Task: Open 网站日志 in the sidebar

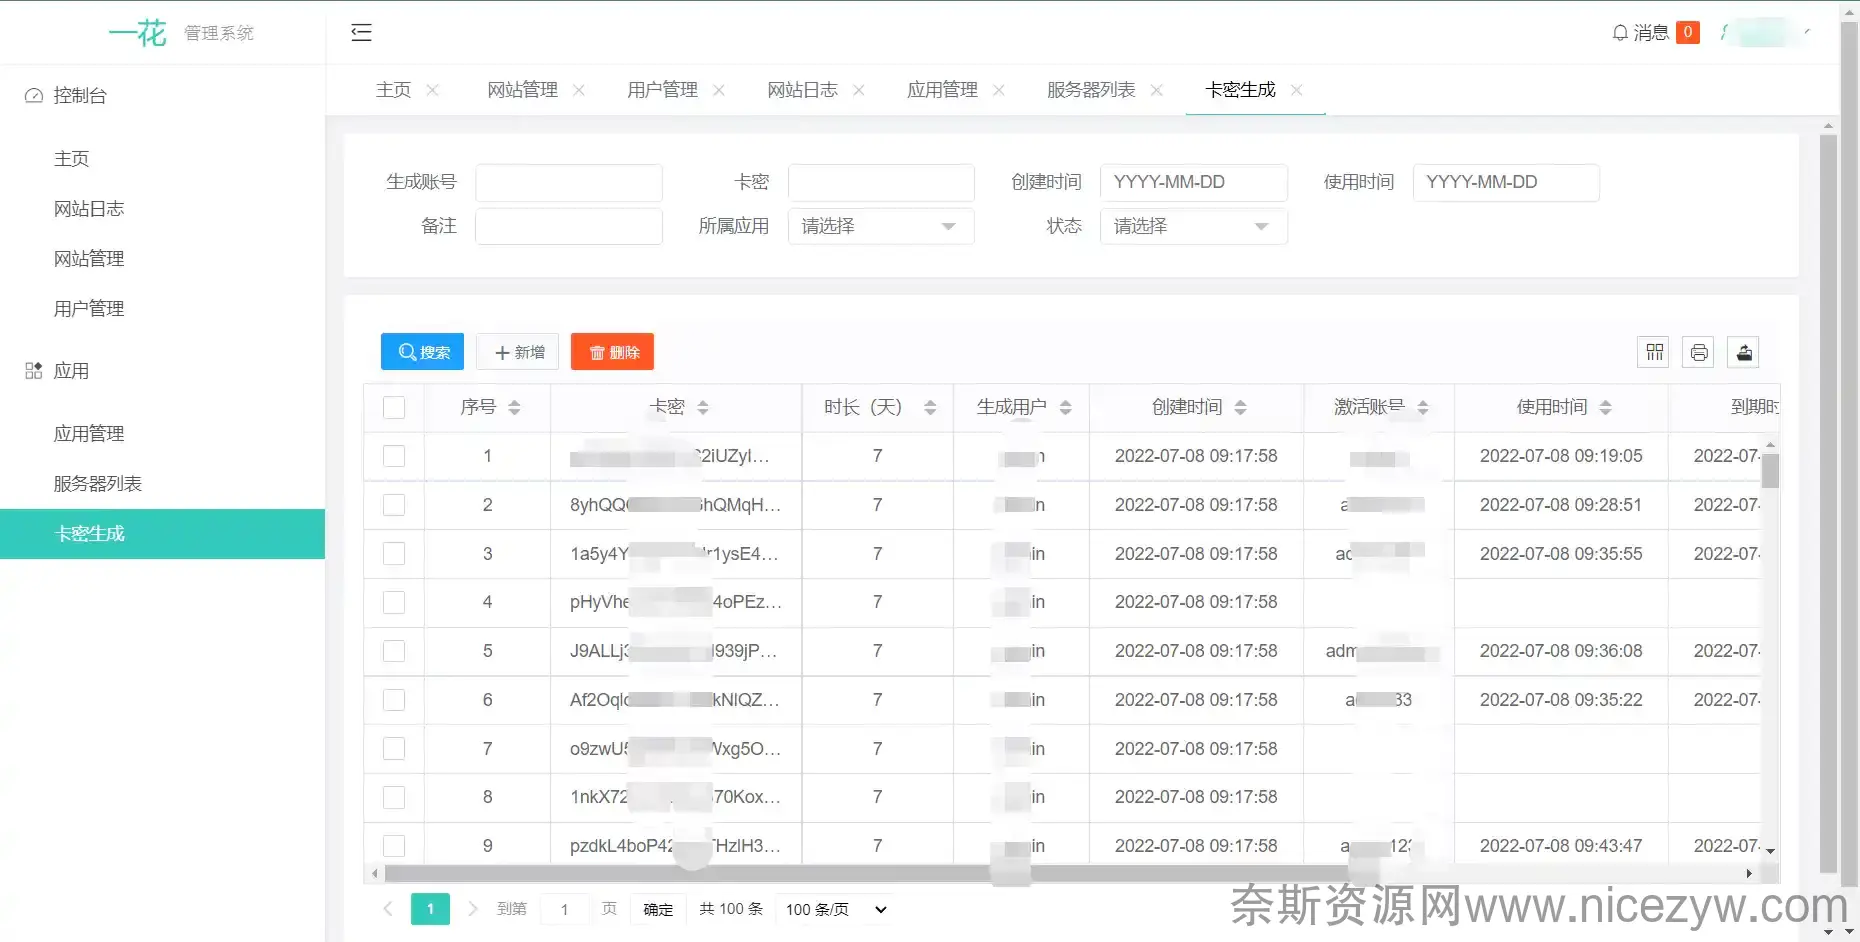Action: pos(89,209)
